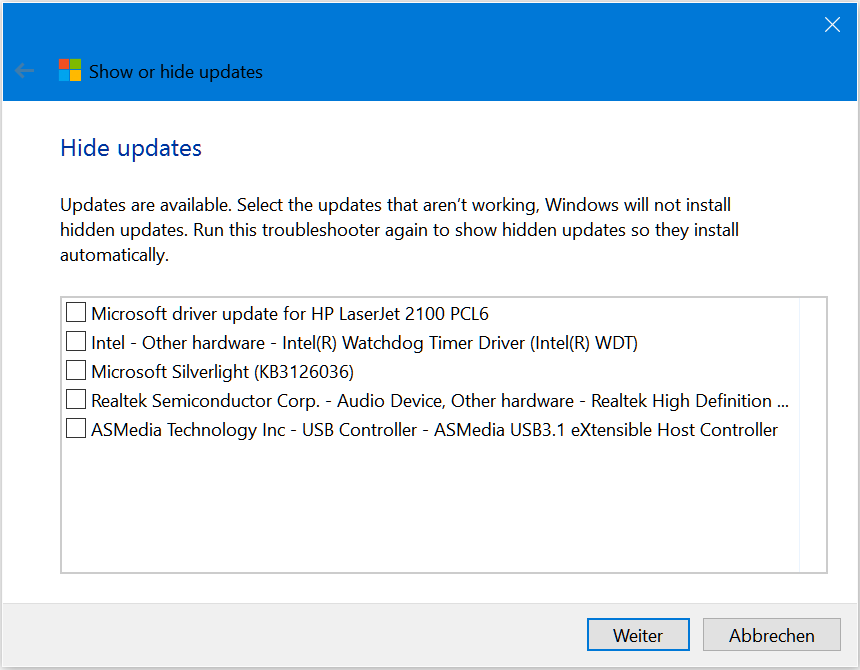Click the scrollbar track of updates list
The image size is (860, 670).
(812, 435)
